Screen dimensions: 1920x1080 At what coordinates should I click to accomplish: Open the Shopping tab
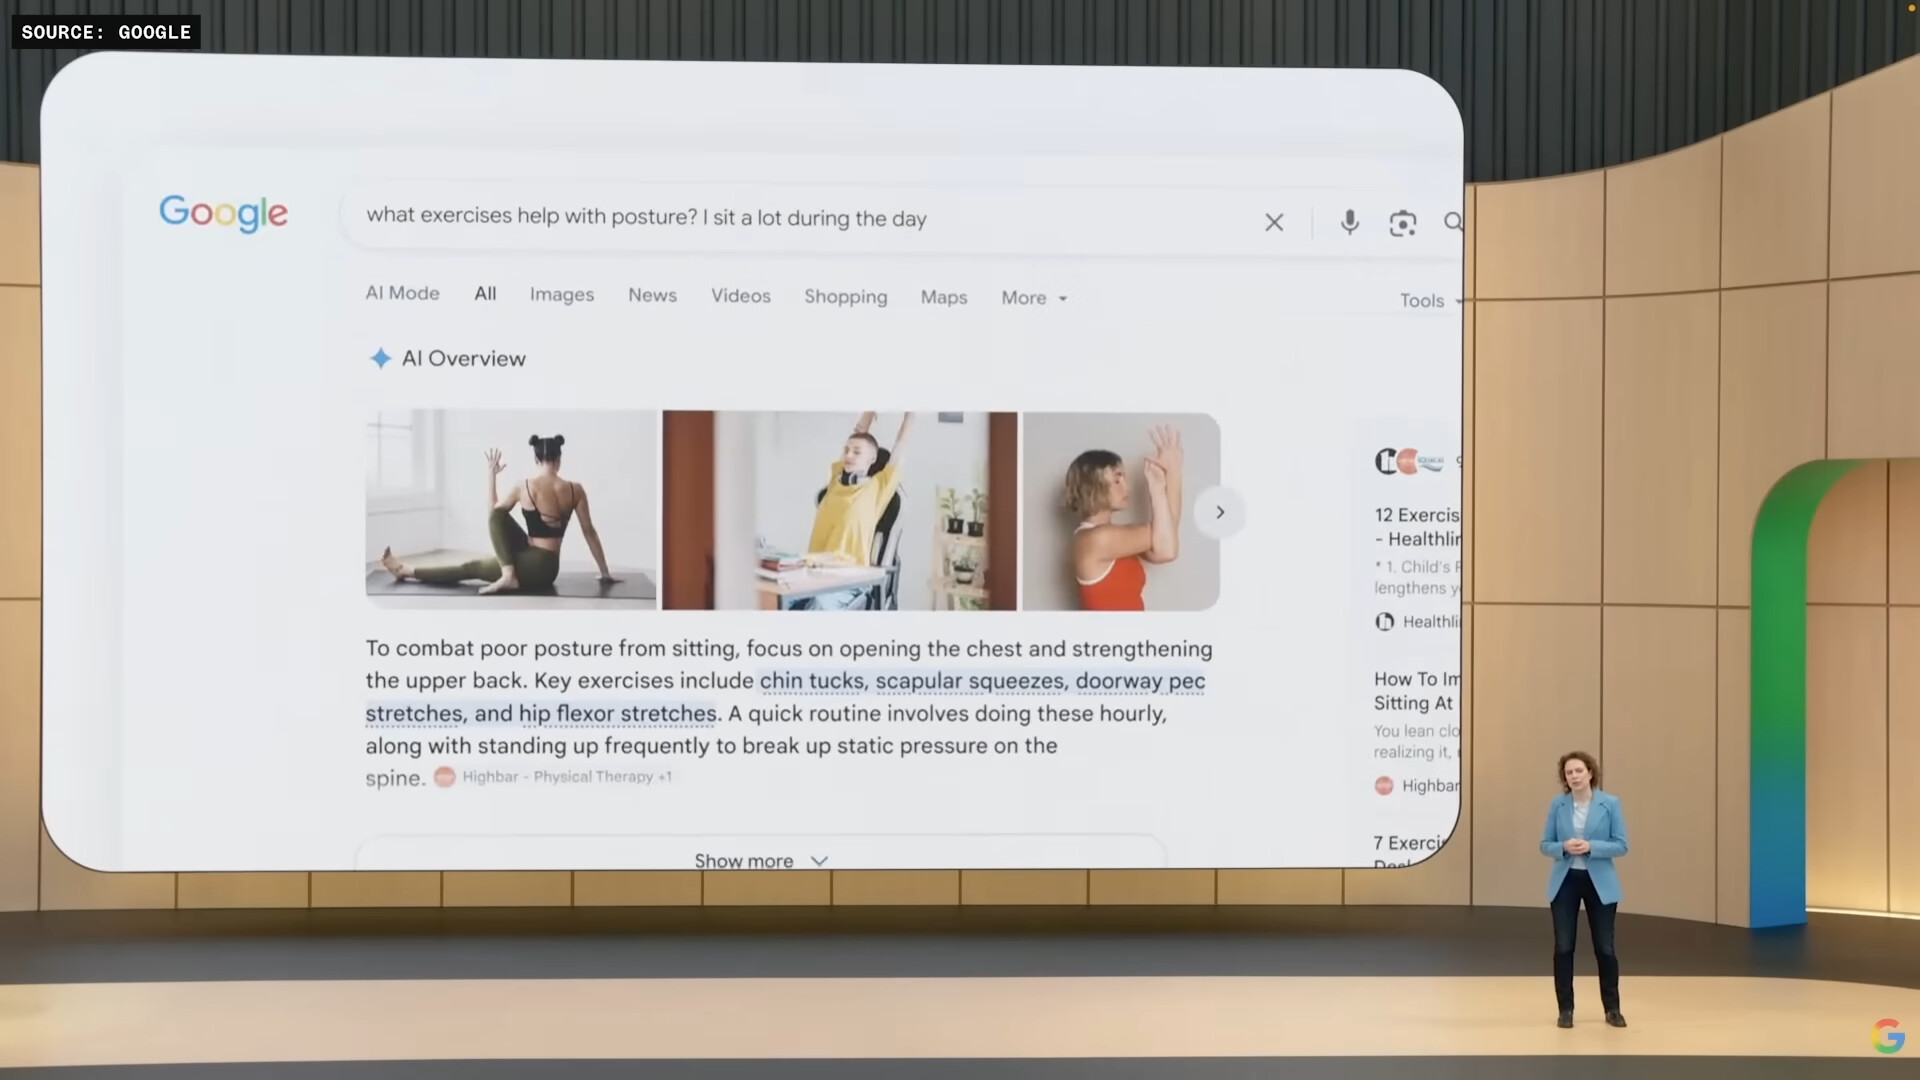tap(846, 297)
